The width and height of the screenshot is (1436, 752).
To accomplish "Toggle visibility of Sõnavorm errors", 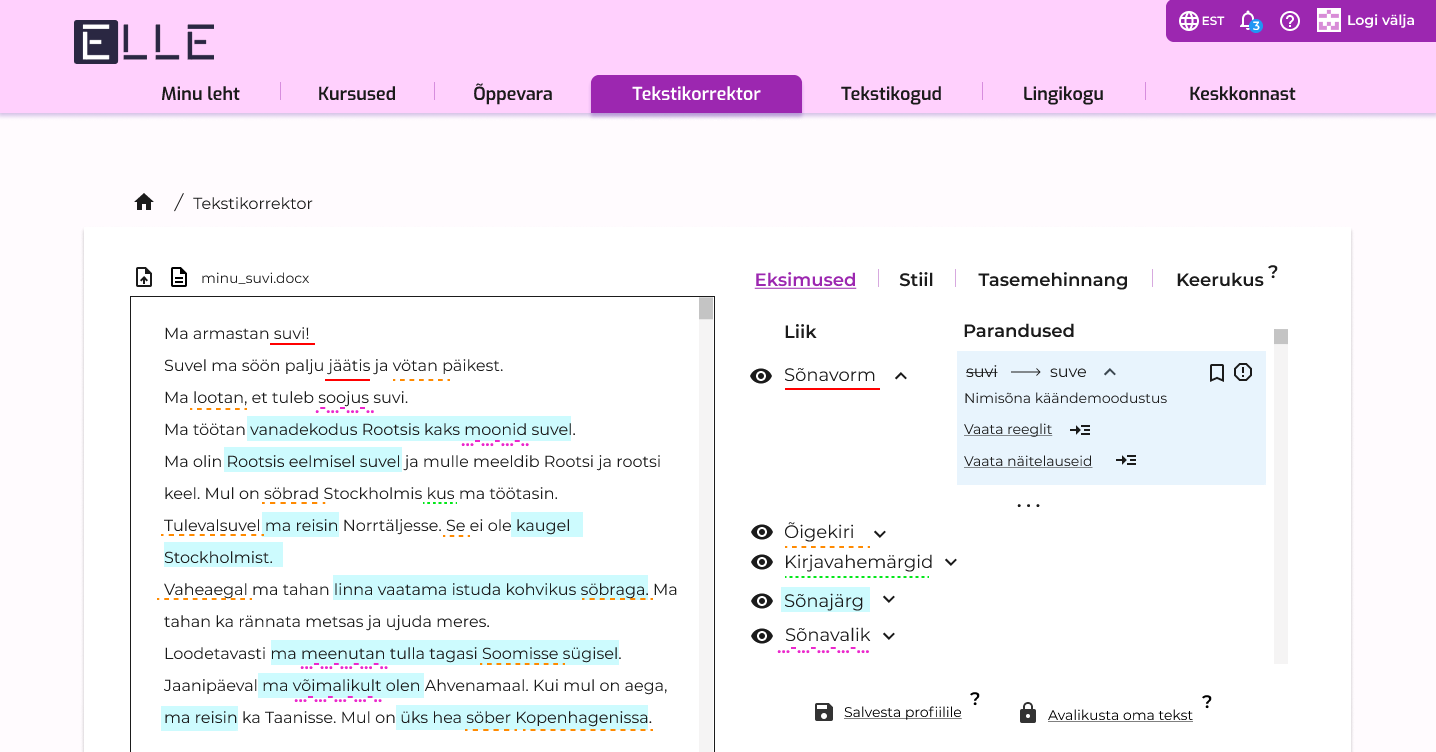I will 761,376.
